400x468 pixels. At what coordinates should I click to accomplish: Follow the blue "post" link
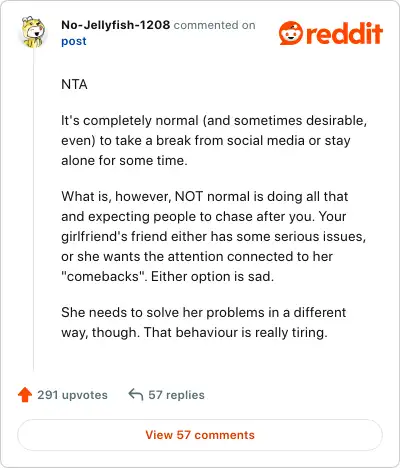pyautogui.click(x=74, y=41)
